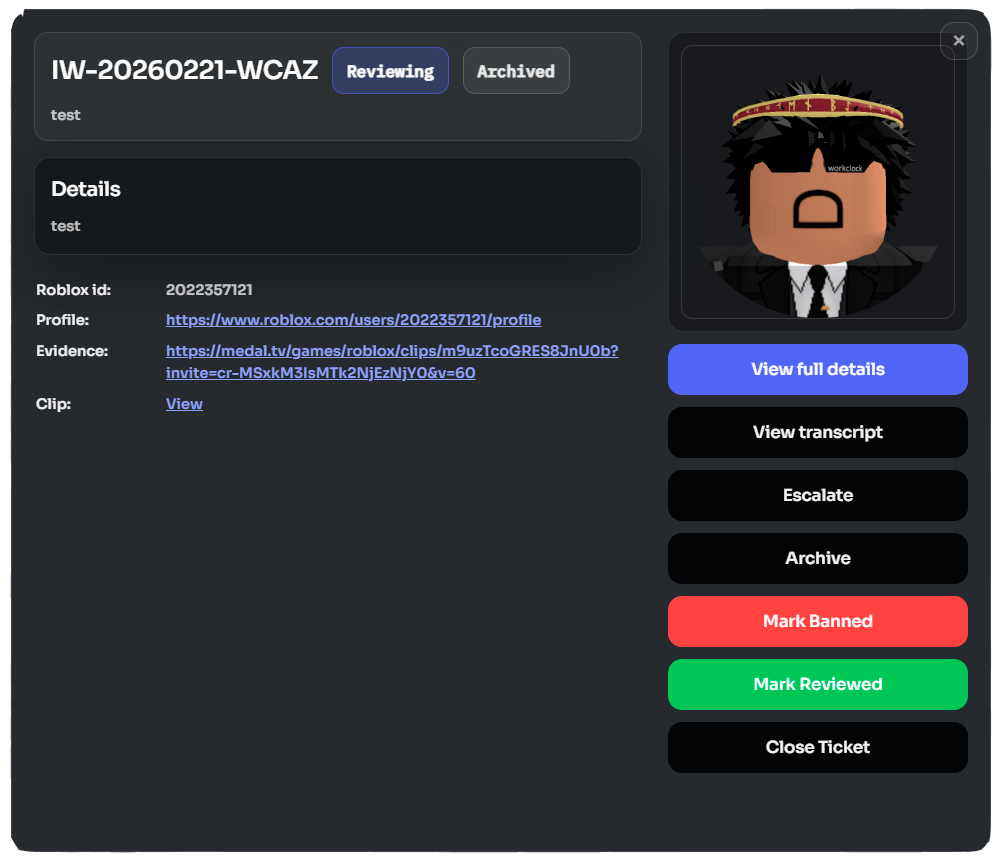Open the Roblox profile link
The image size is (1004, 862).
(353, 319)
